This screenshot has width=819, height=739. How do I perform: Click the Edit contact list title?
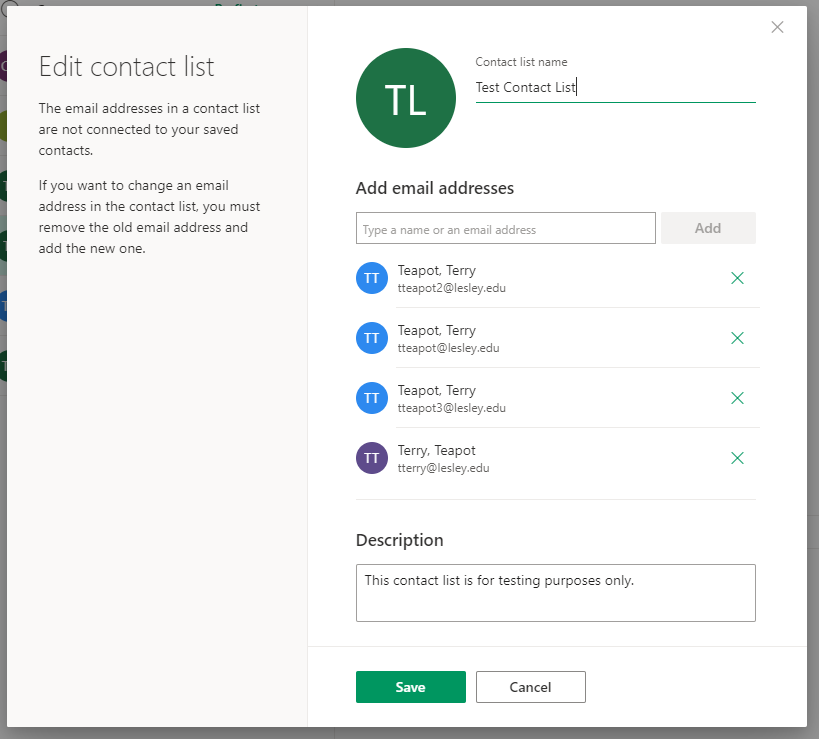pyautogui.click(x=126, y=67)
